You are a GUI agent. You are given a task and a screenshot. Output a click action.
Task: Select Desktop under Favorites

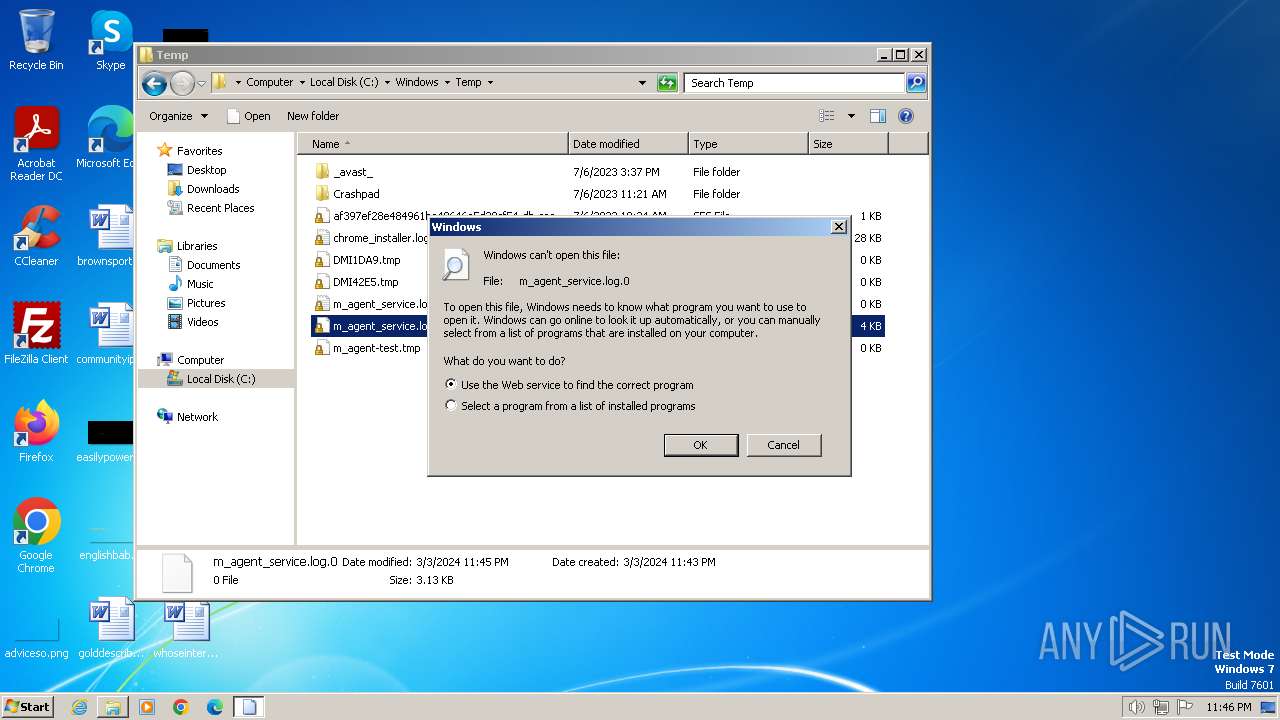207,170
